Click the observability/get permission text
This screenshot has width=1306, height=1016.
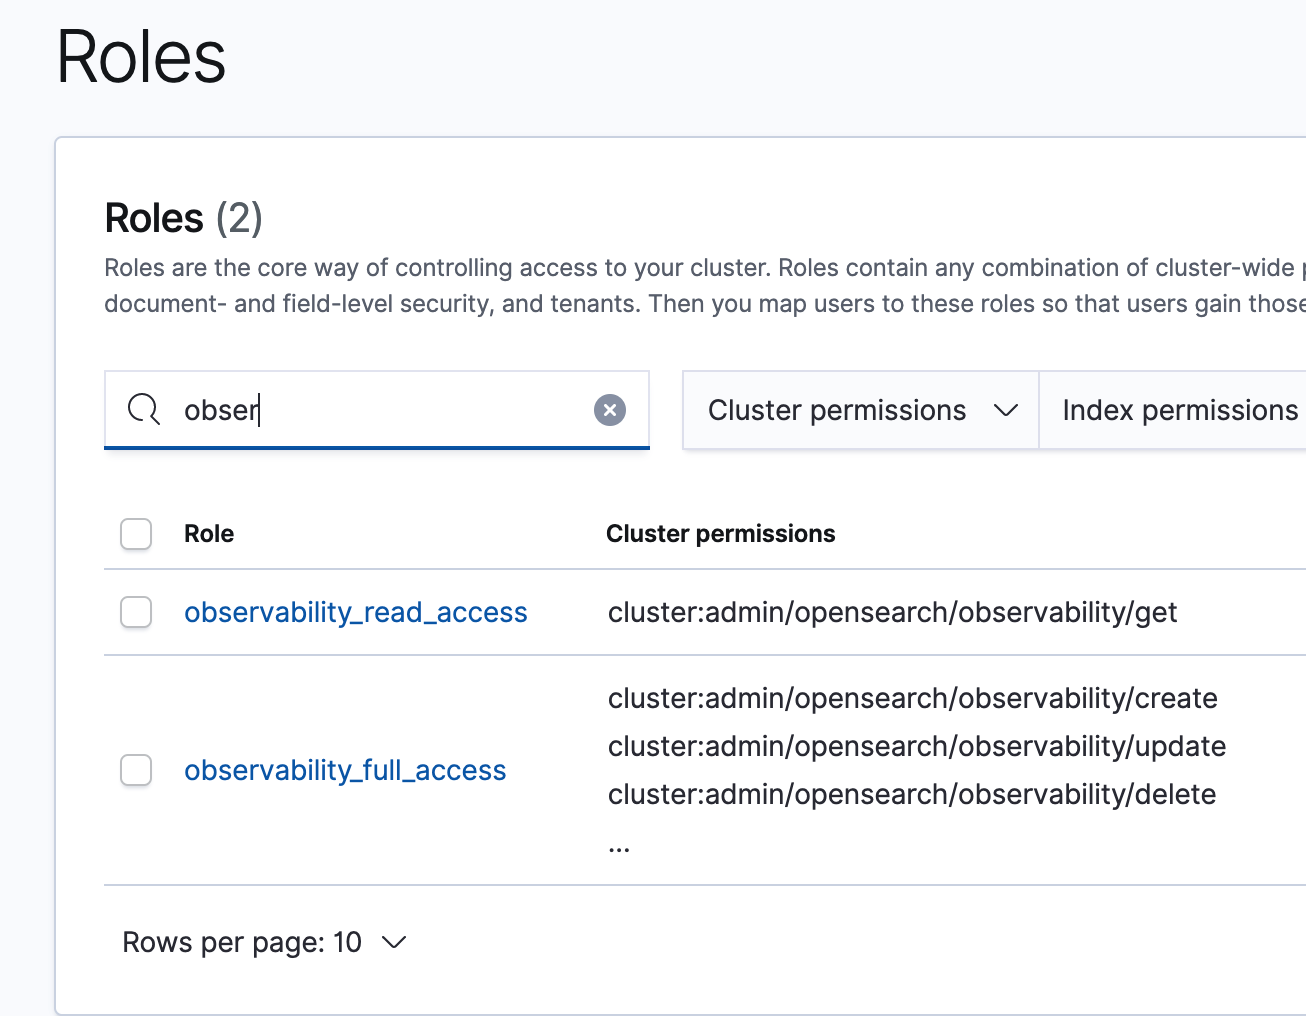(893, 612)
